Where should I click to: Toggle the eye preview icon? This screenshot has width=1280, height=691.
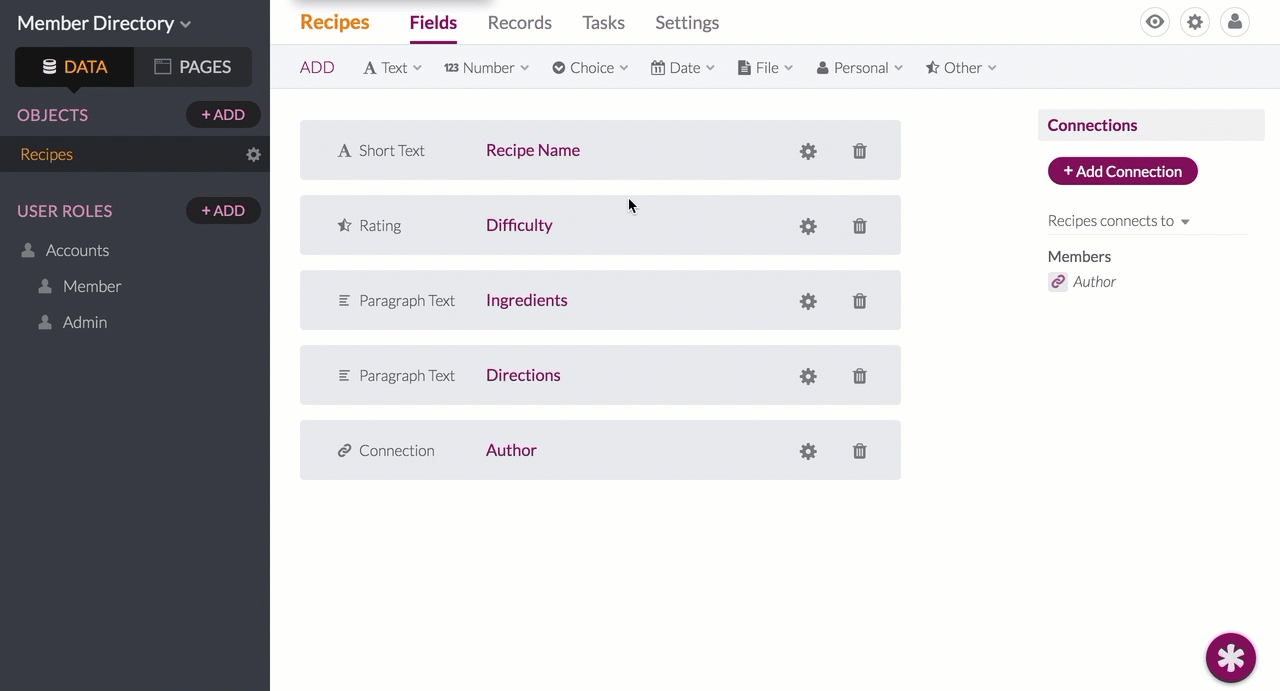tap(1155, 22)
